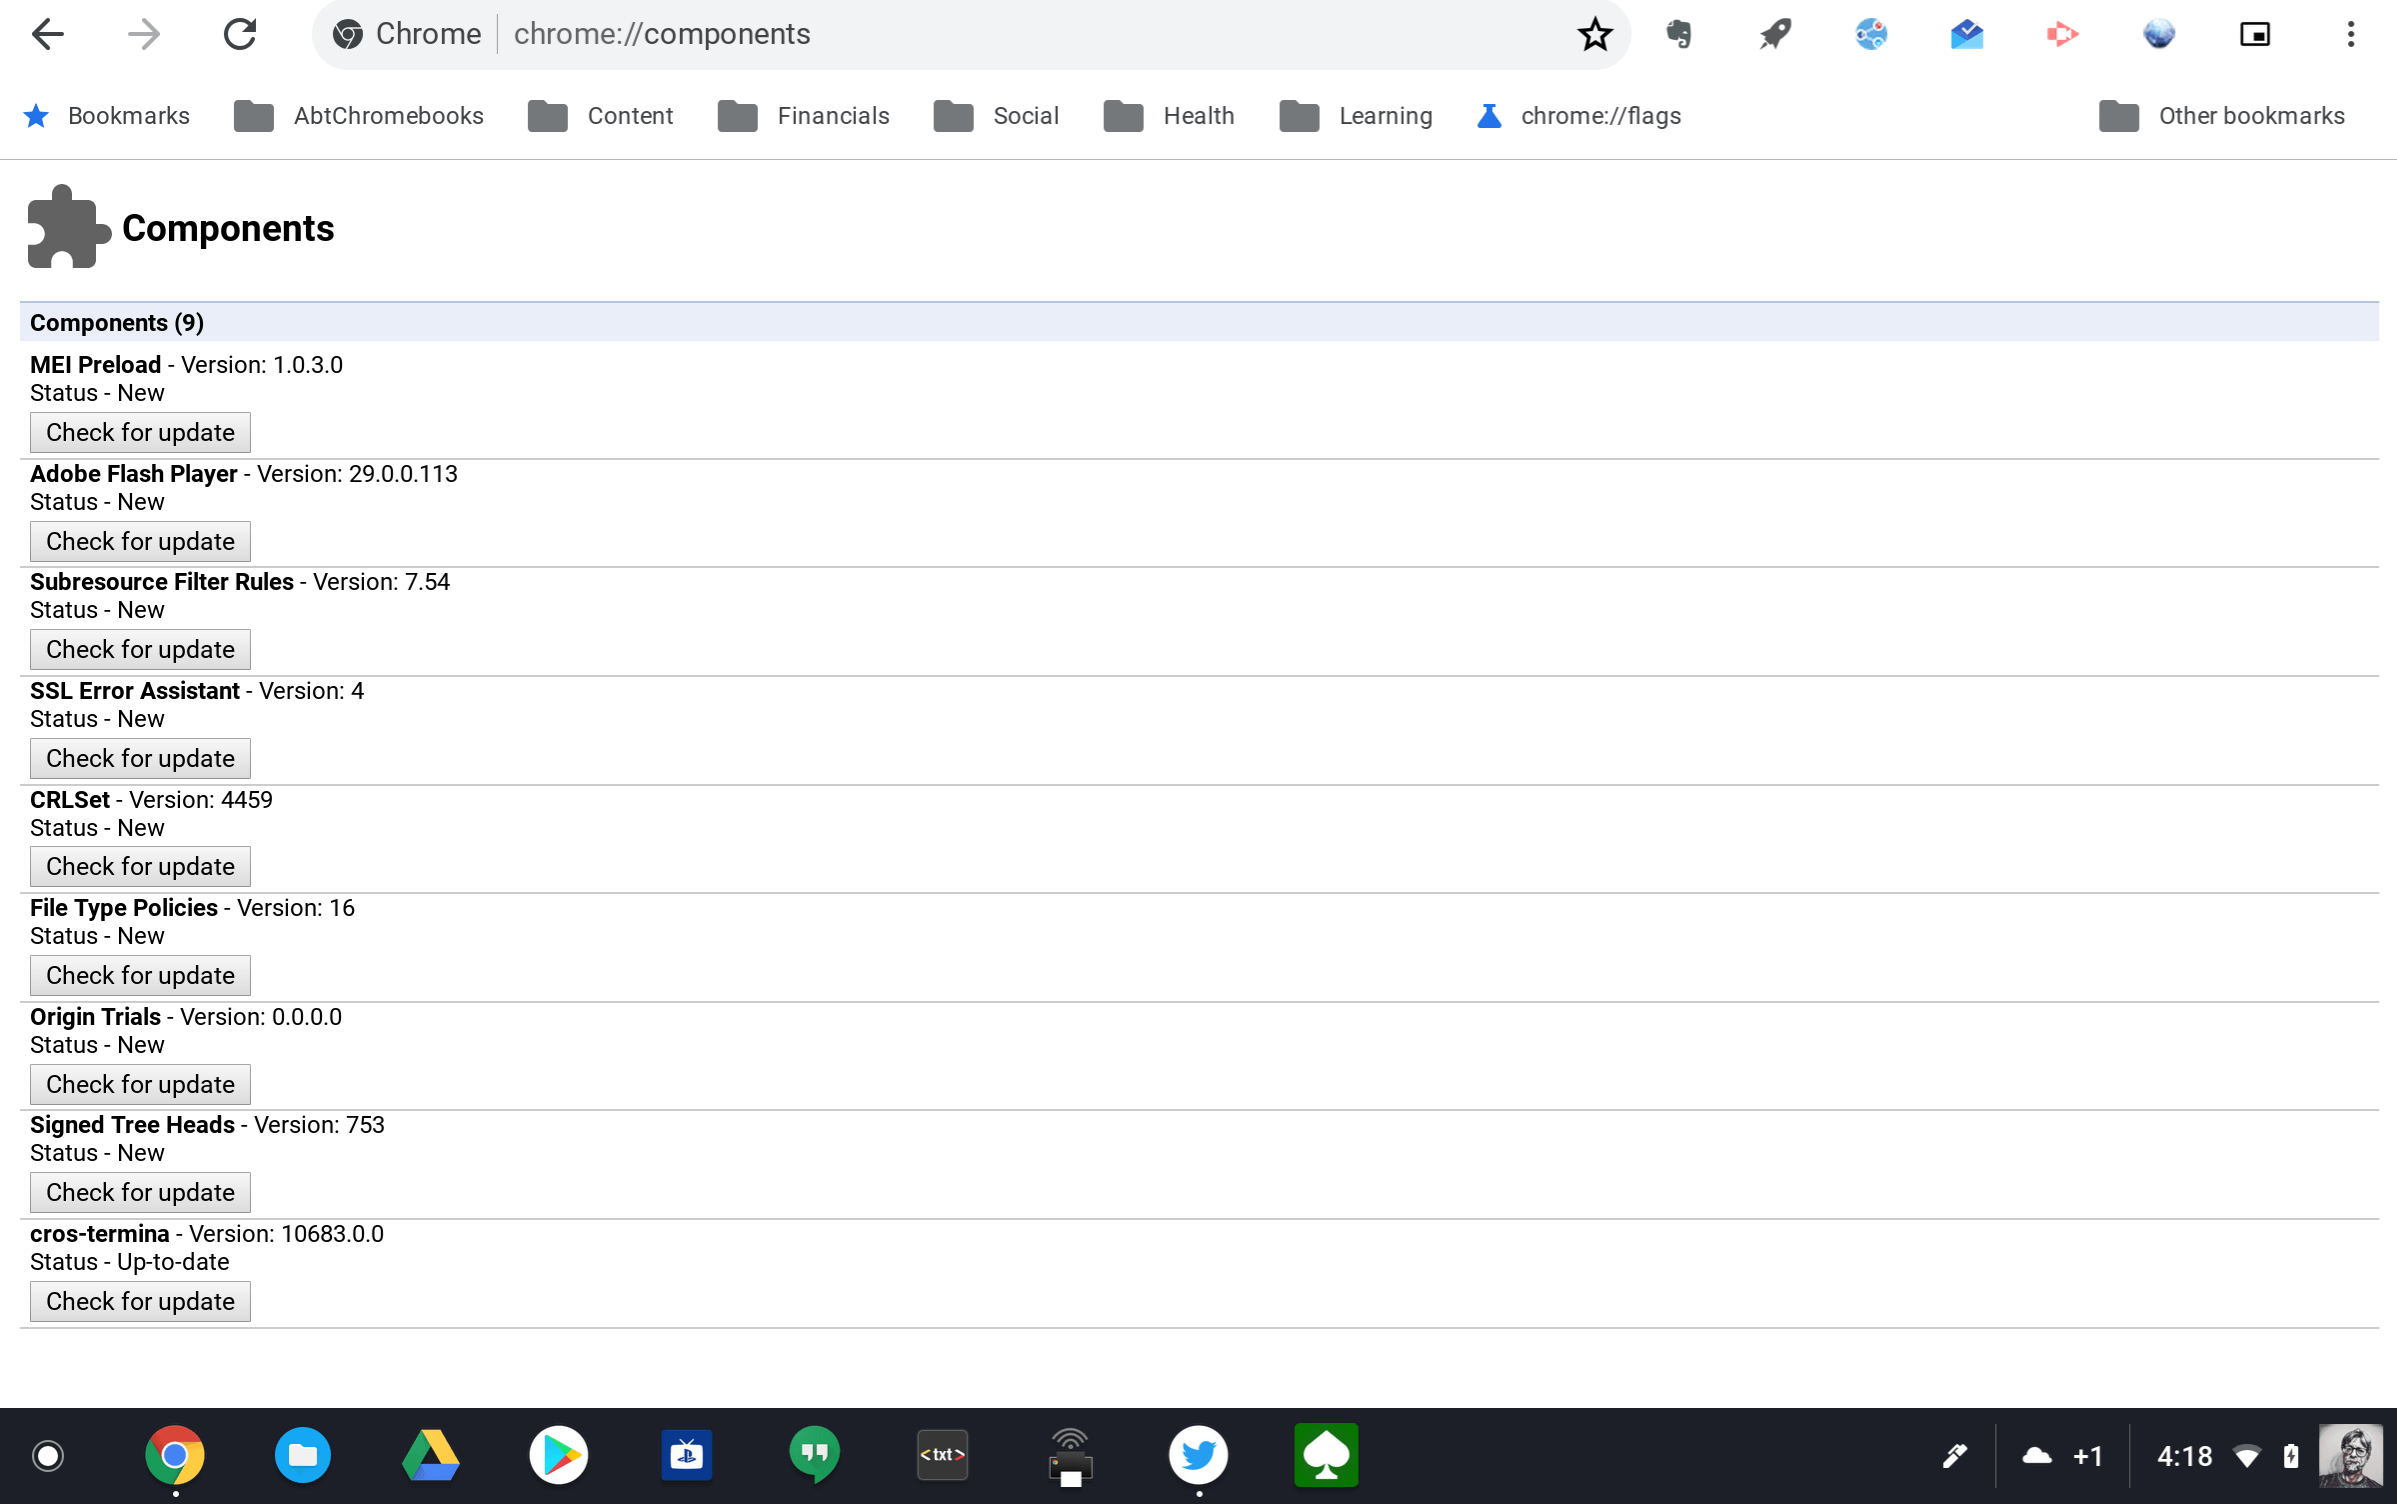The height and width of the screenshot is (1504, 2397).
Task: Check for update for Origin Trials
Action: point(140,1084)
